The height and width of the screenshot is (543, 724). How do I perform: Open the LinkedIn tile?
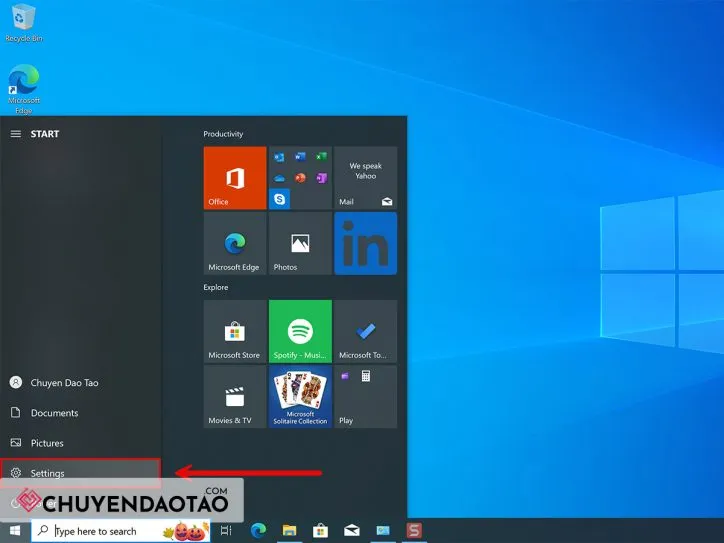(x=366, y=244)
